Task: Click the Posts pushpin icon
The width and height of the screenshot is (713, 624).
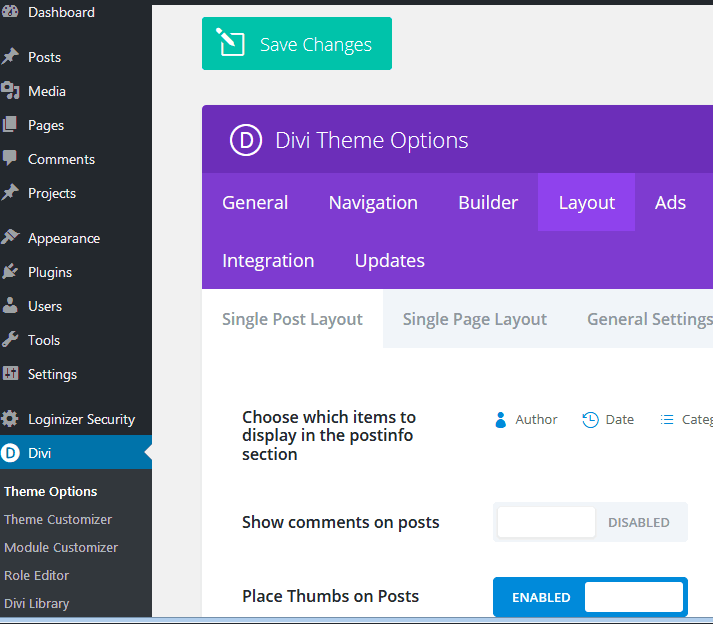Action: click(x=10, y=57)
